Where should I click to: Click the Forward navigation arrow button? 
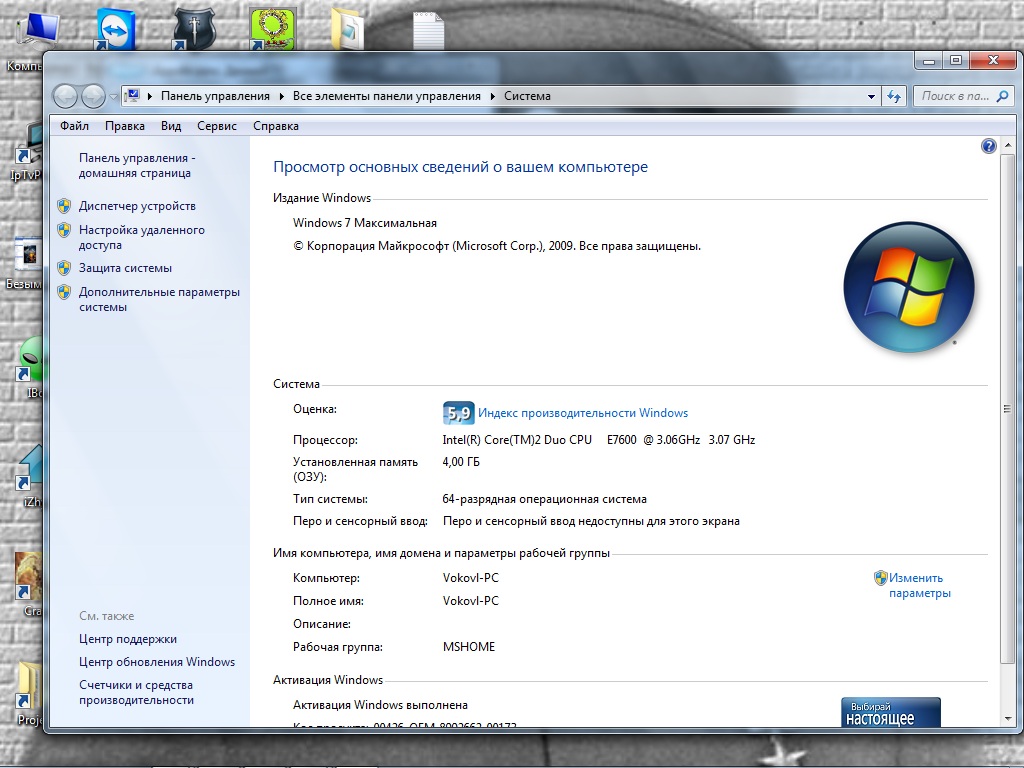click(x=93, y=97)
